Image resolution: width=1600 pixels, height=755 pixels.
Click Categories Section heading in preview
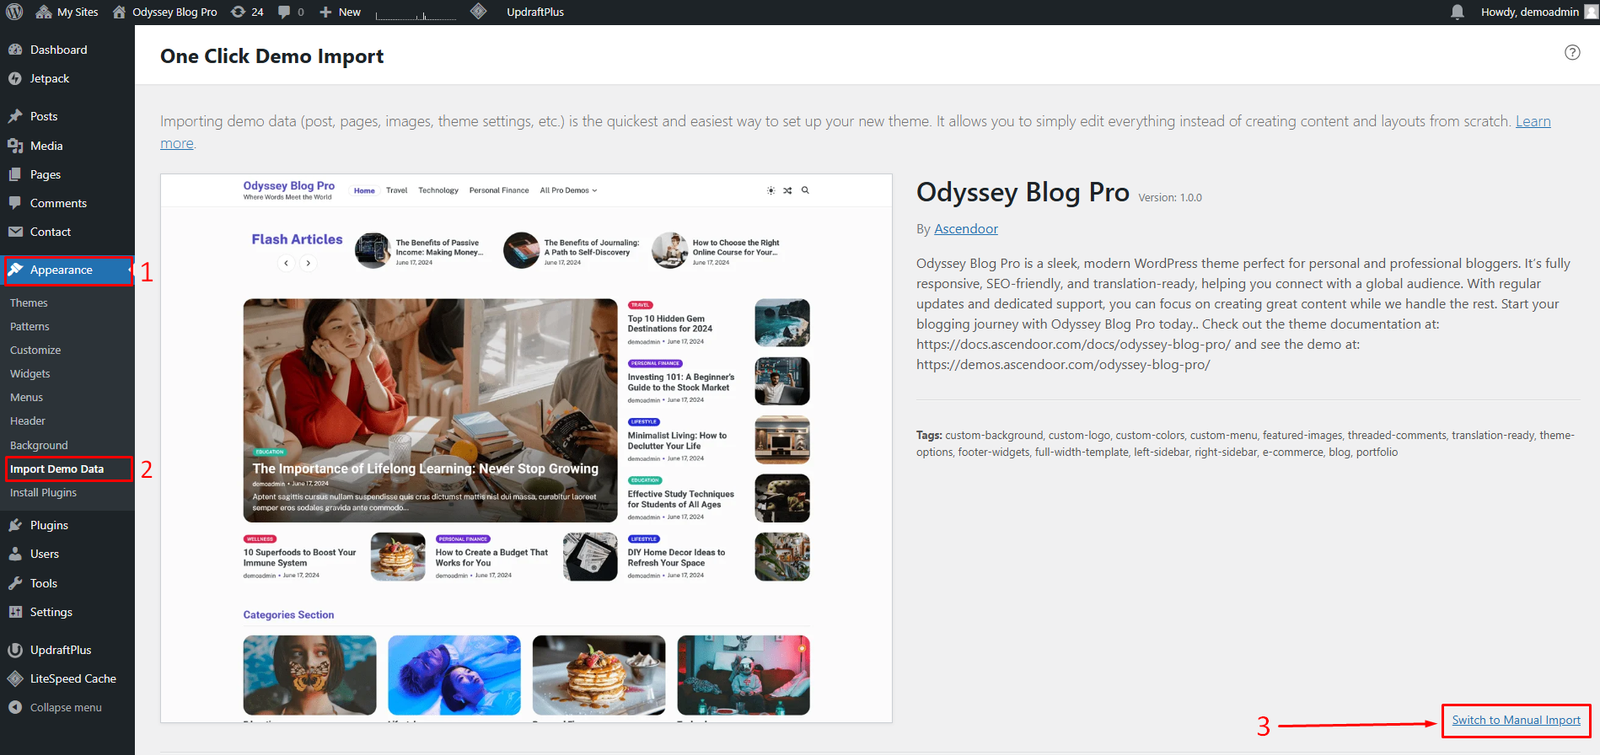tap(289, 615)
